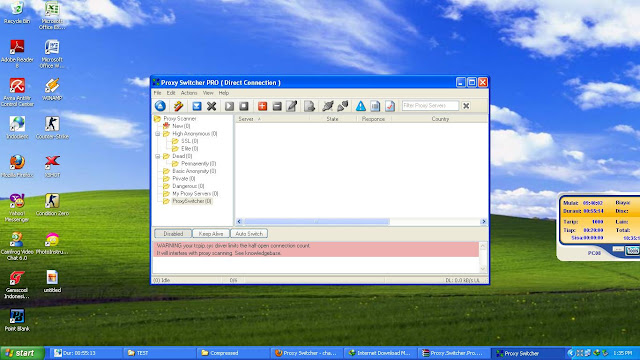Click the wand download proxy list icon
Image resolution: width=640 pixels, height=360 pixels.
click(178, 106)
